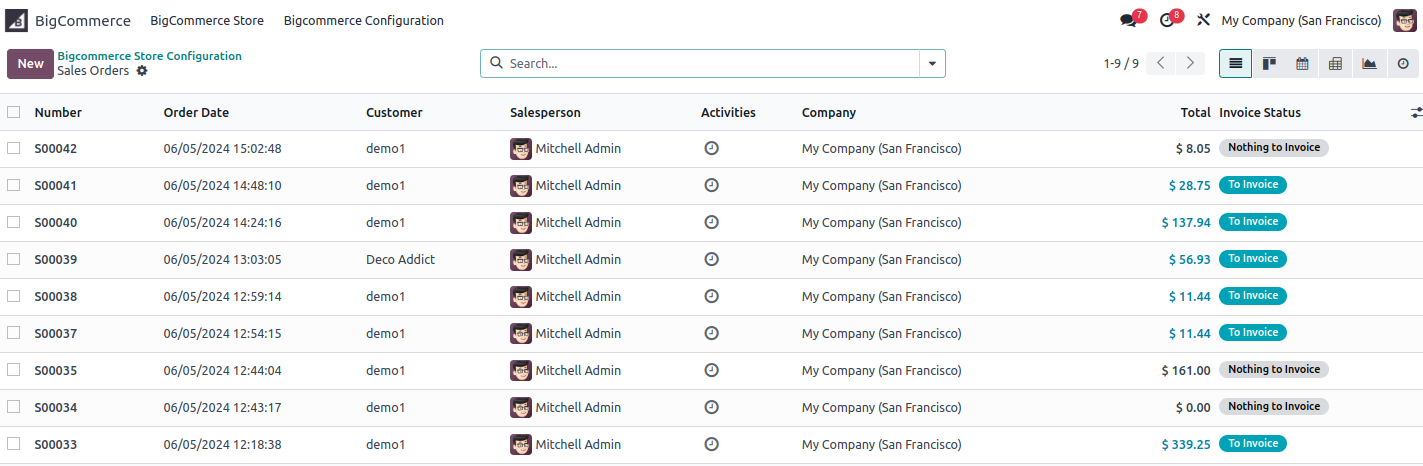Sort by the Total column header
This screenshot has width=1423, height=466.
1195,113
